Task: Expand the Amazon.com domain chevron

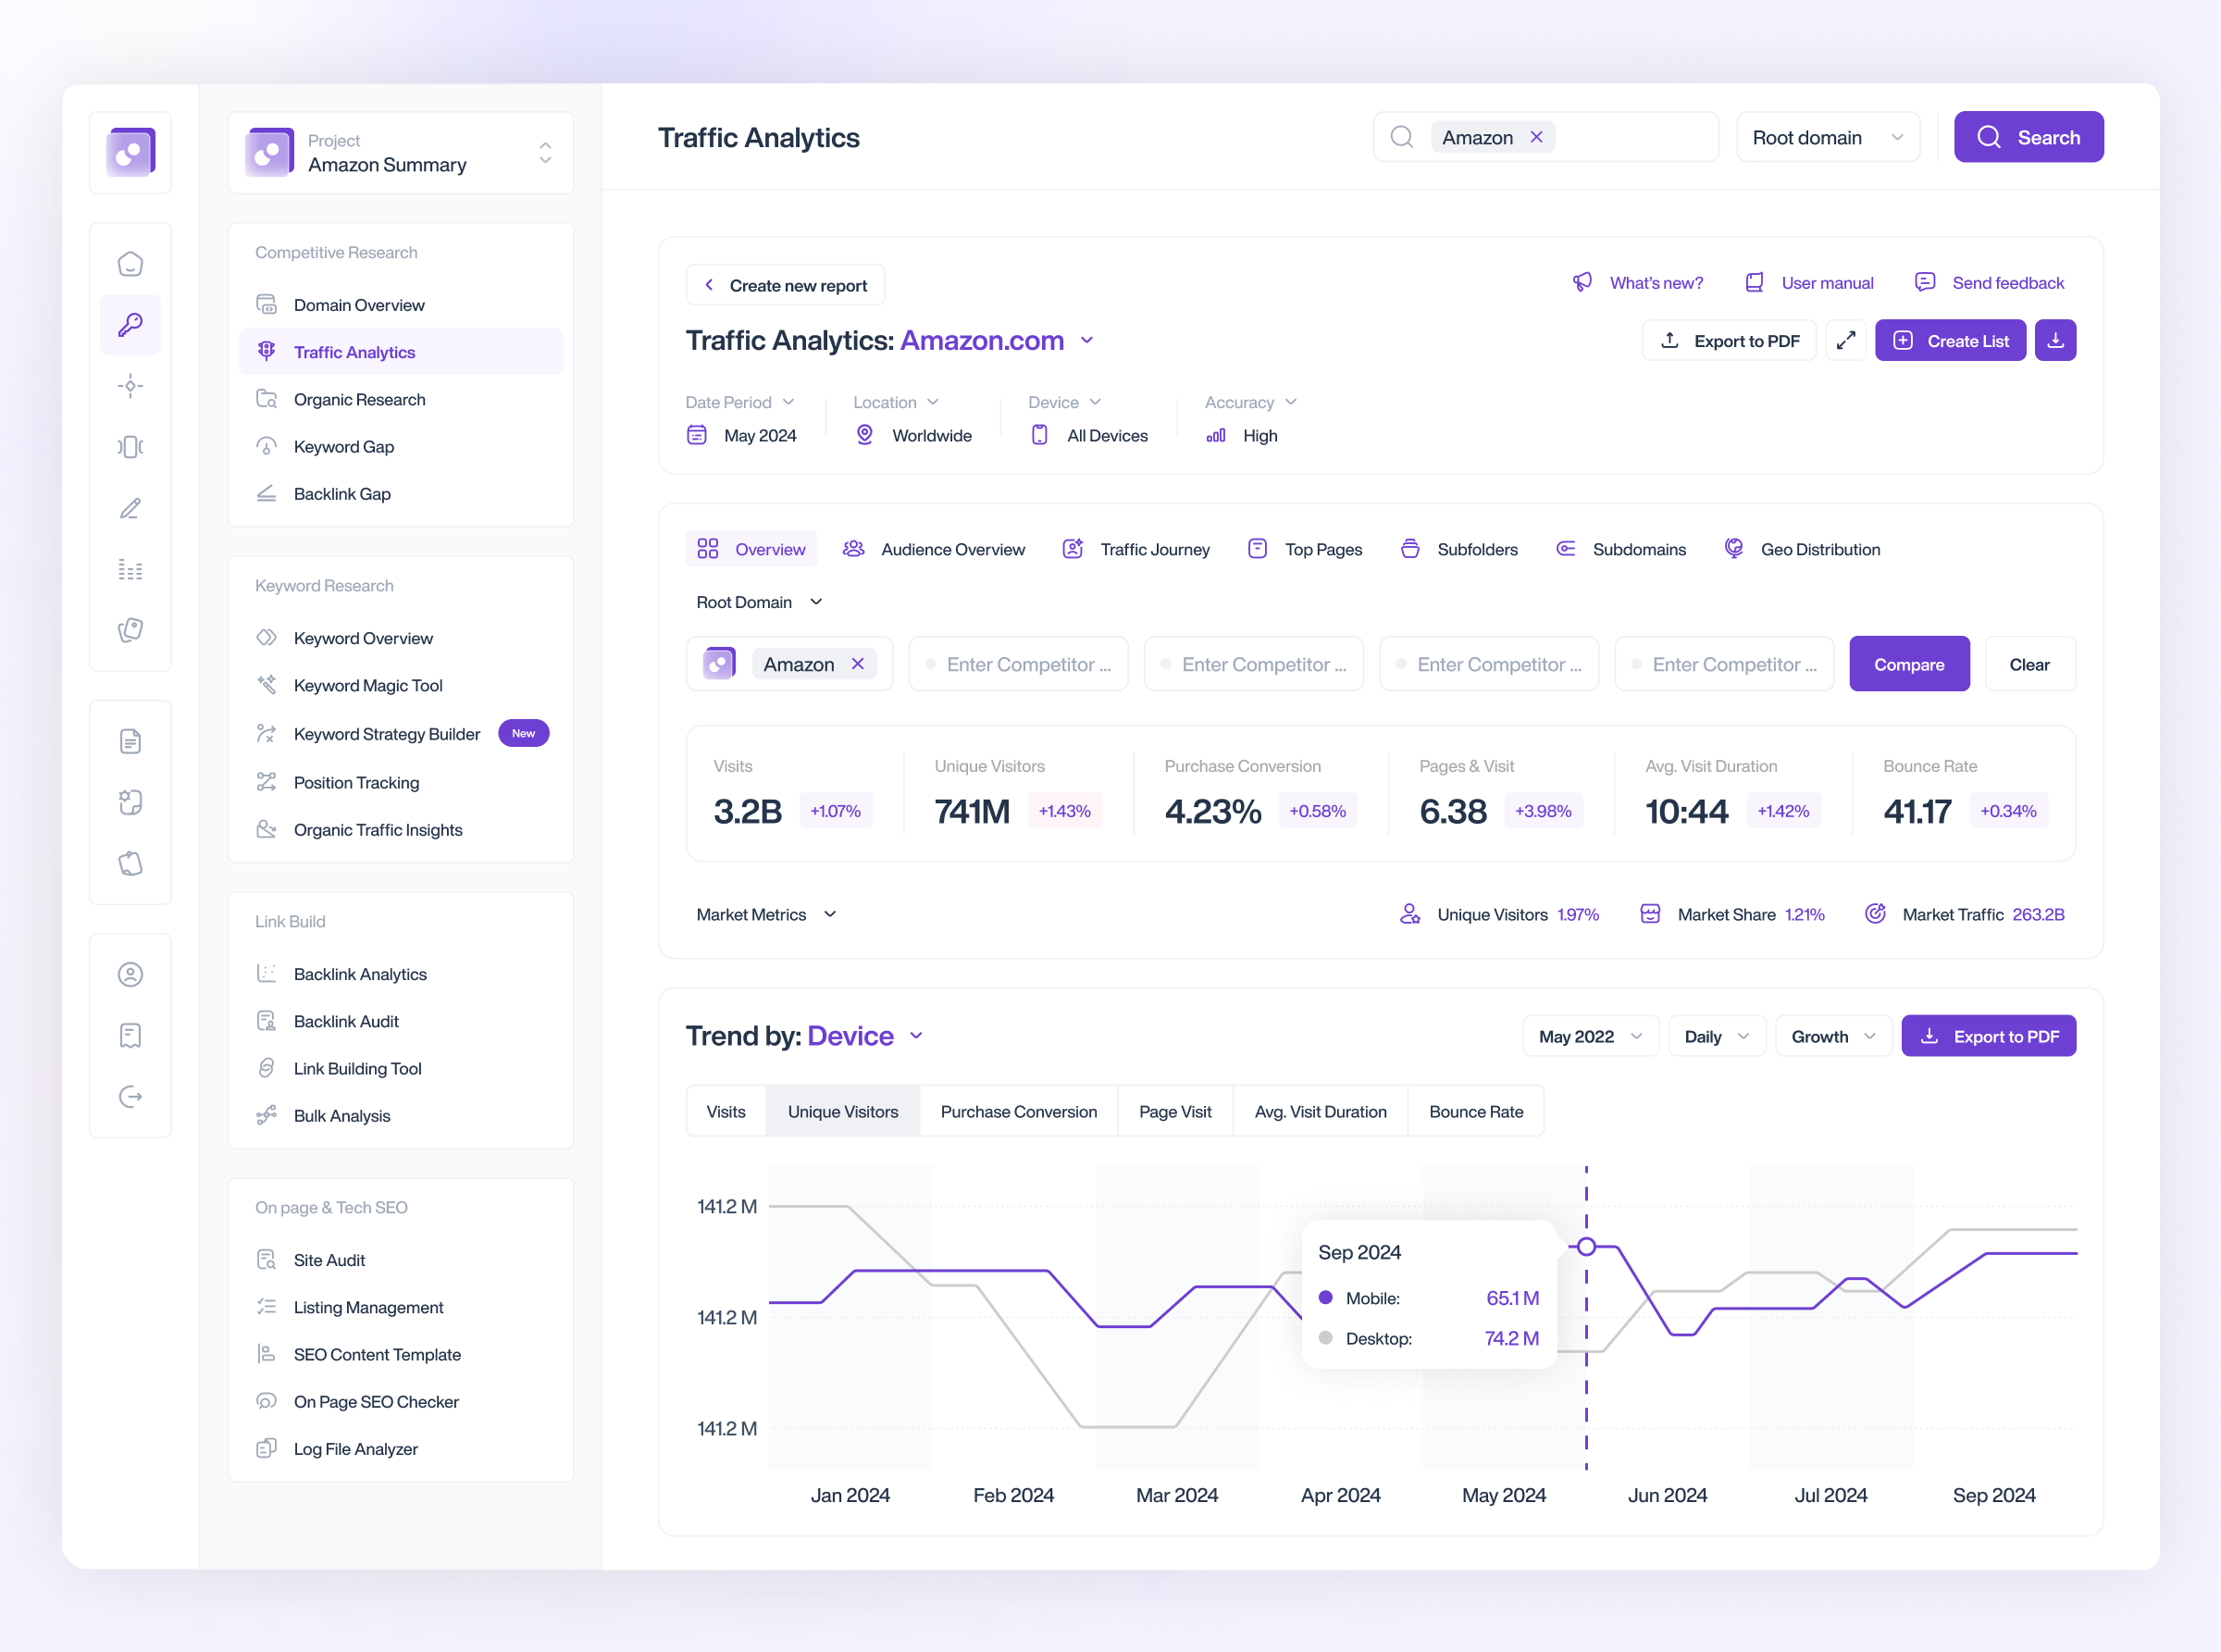Action: 1087,341
